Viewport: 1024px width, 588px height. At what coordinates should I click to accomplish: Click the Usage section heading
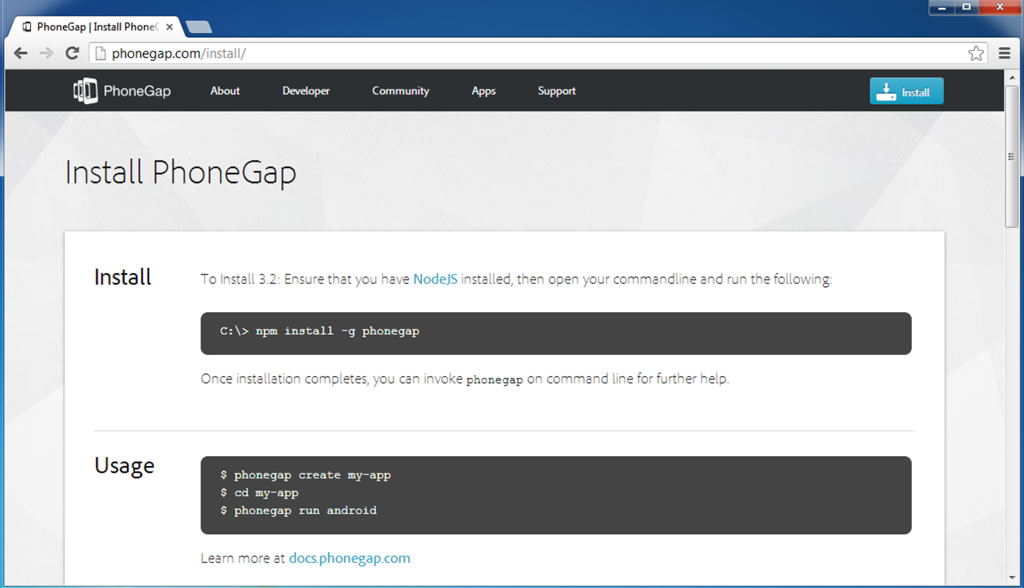point(124,466)
